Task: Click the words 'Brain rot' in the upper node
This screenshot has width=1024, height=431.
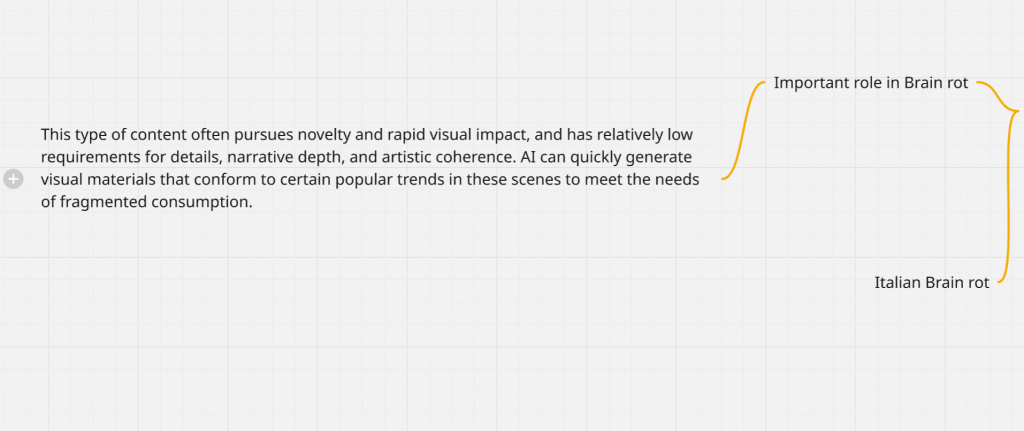Action: pyautogui.click(x=936, y=84)
